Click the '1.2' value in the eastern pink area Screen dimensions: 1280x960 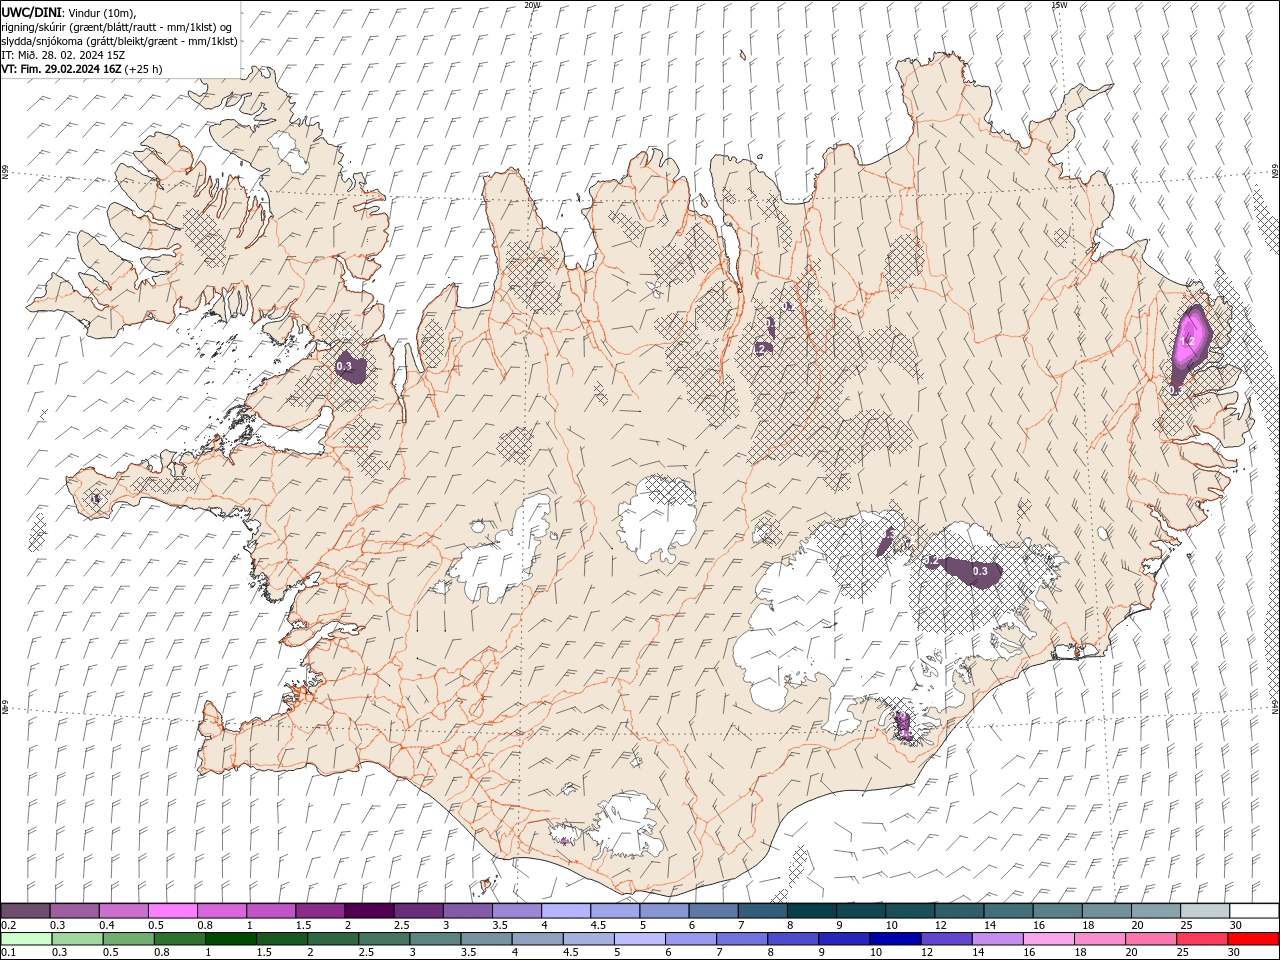[x=1188, y=341]
